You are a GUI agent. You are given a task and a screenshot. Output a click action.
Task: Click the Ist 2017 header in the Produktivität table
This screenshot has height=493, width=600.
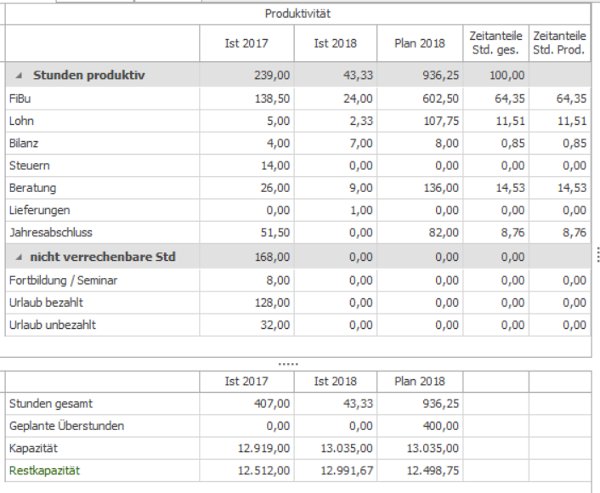pyautogui.click(x=246, y=43)
